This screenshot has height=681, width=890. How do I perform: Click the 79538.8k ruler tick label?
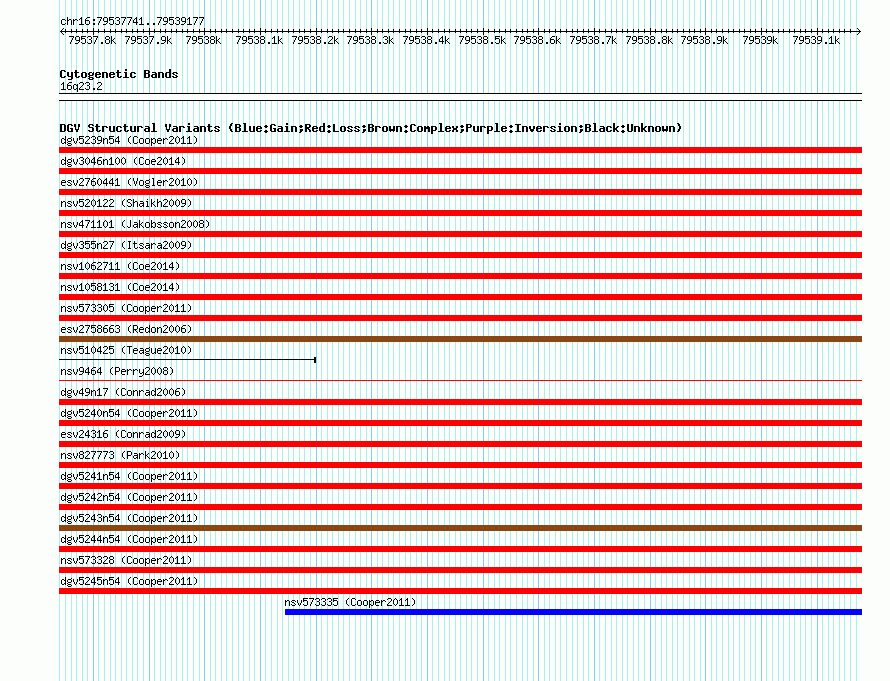click(x=649, y=40)
